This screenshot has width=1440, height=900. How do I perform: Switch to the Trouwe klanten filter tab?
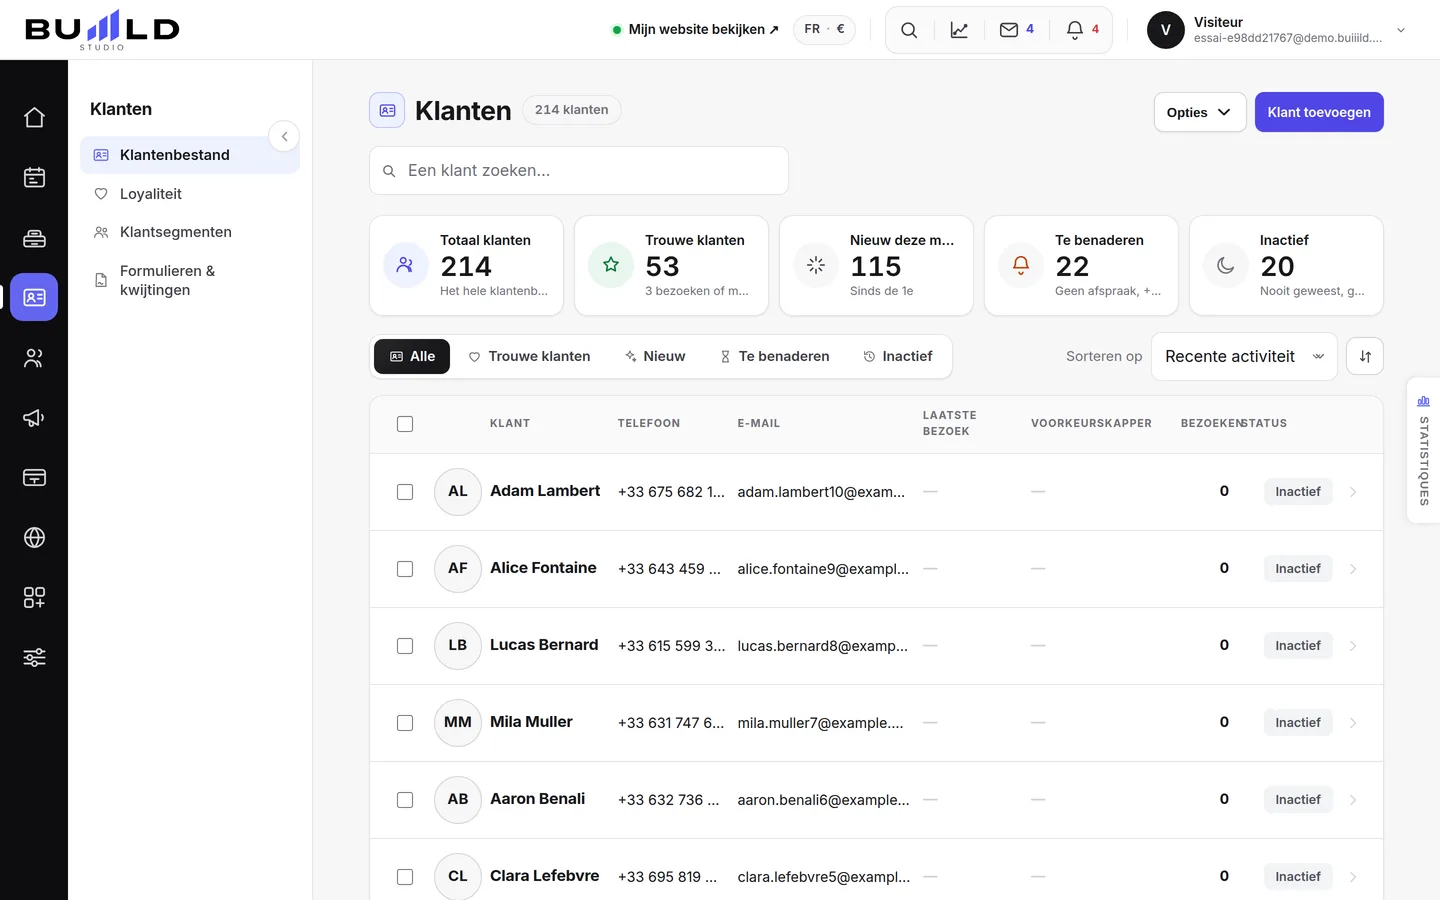point(529,356)
